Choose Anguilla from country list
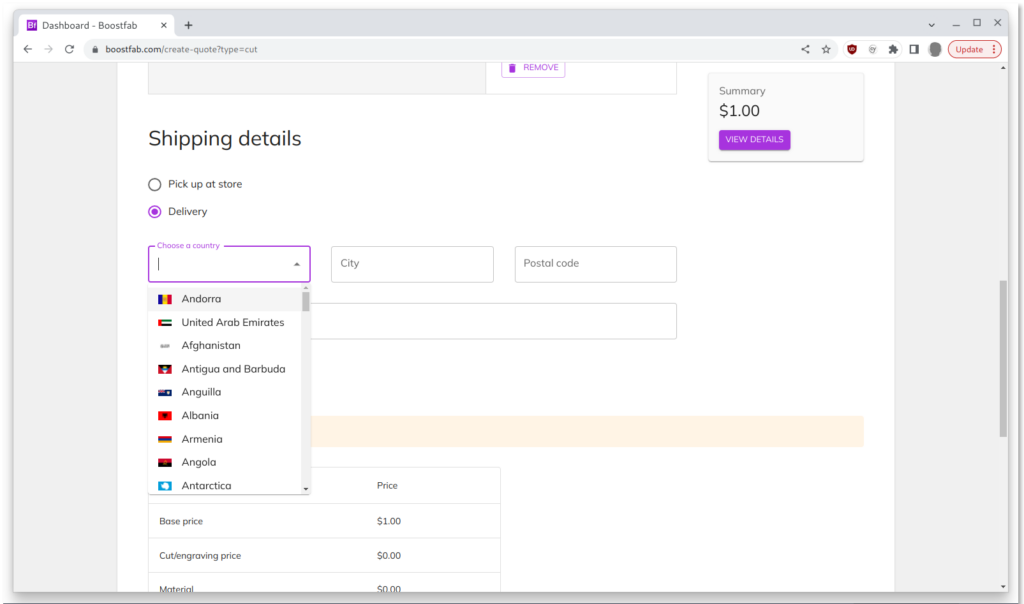The width and height of the screenshot is (1024, 604). (225, 392)
